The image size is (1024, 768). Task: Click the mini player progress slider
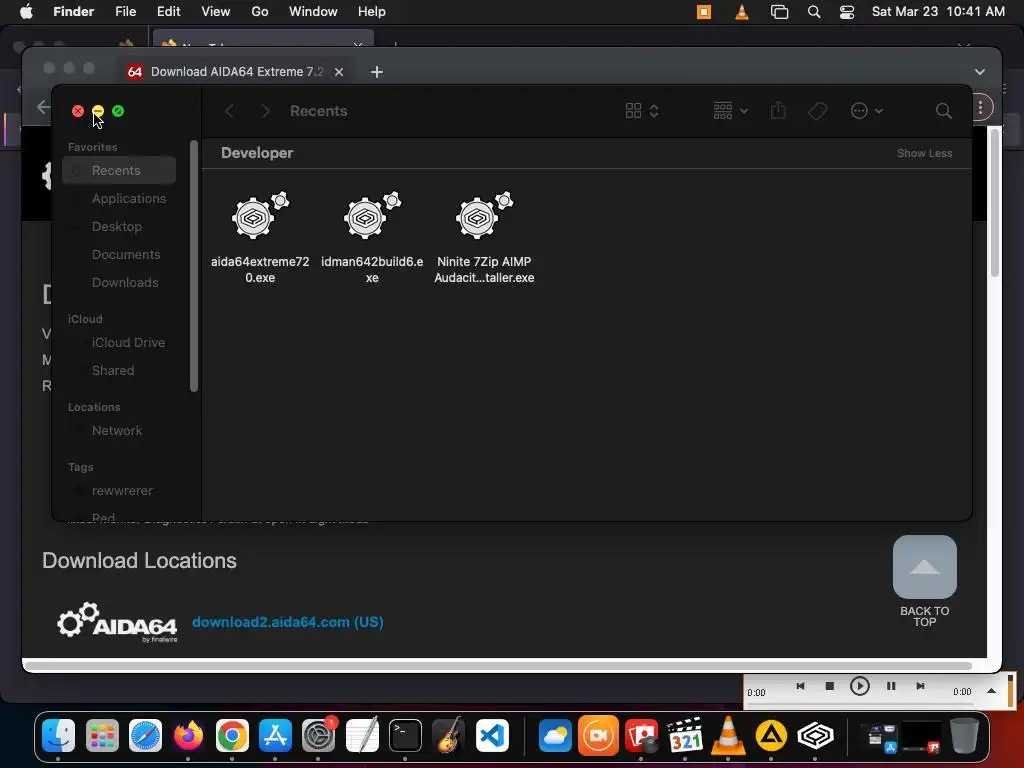point(860,704)
